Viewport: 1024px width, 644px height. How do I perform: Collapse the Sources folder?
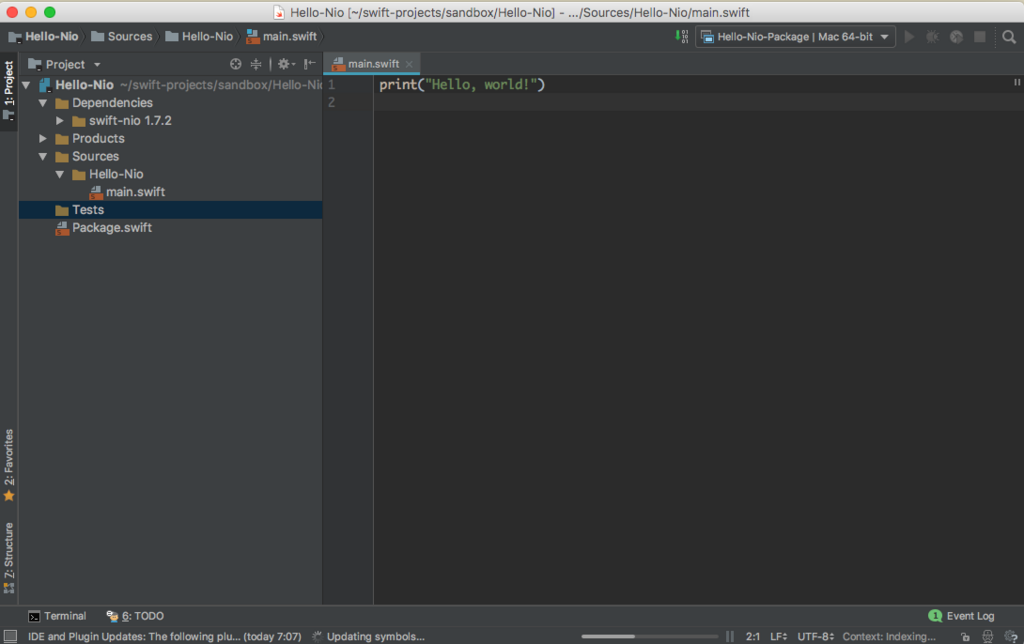43,157
